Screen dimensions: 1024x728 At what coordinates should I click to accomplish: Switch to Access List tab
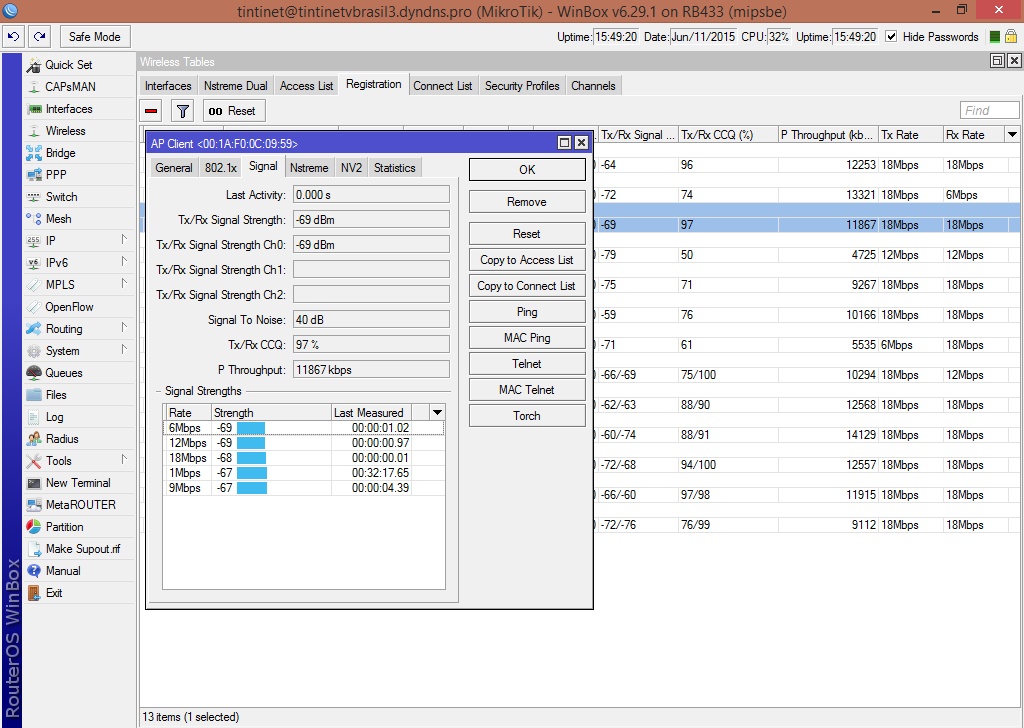coord(306,86)
